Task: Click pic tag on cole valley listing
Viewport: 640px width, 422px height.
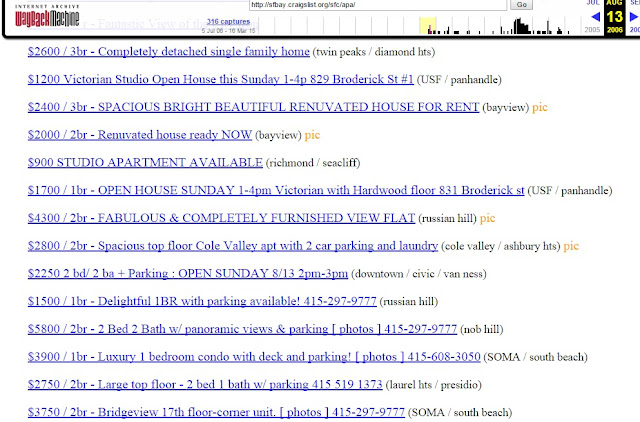Action: click(x=571, y=246)
